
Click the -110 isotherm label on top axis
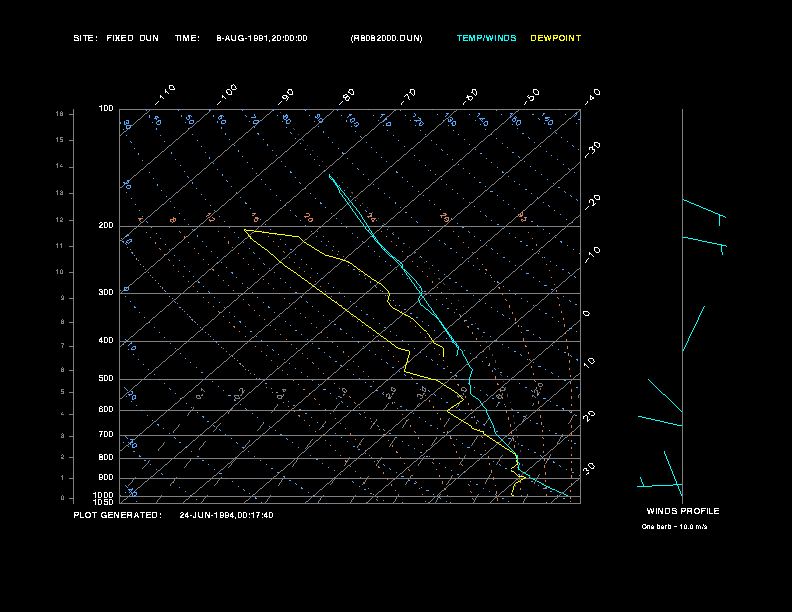pos(165,95)
